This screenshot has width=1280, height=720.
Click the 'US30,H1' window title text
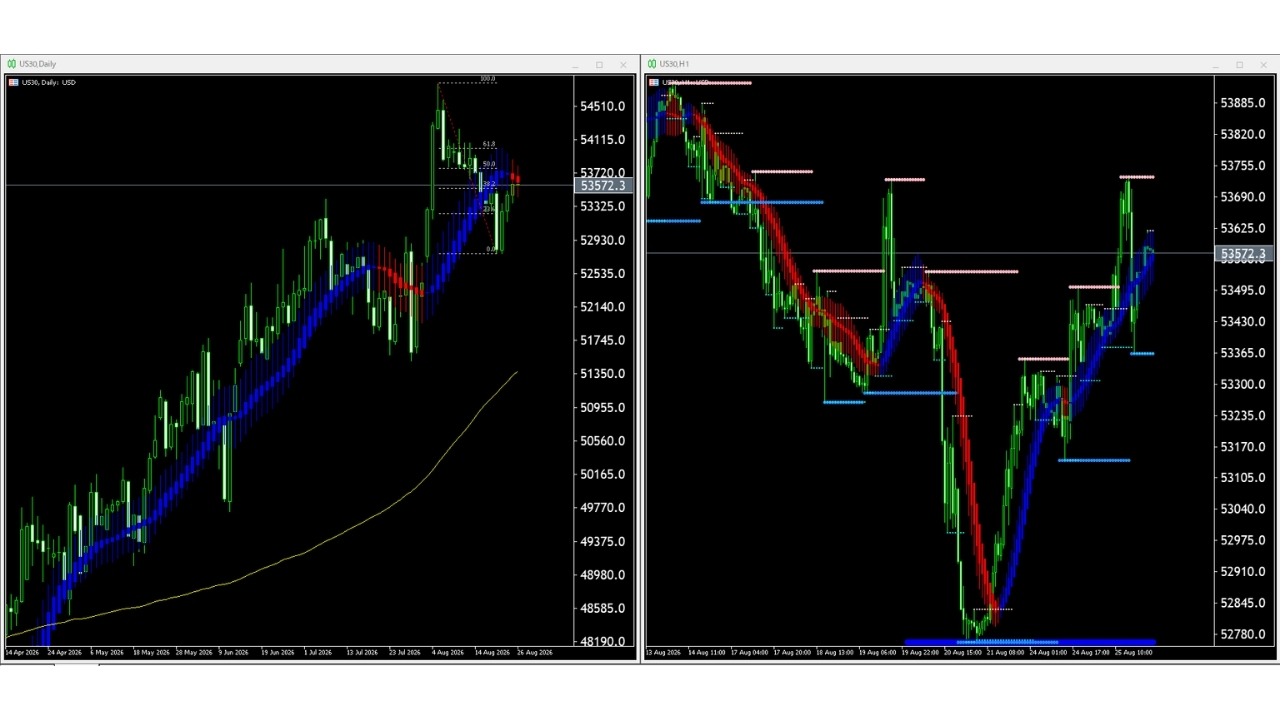pos(674,64)
